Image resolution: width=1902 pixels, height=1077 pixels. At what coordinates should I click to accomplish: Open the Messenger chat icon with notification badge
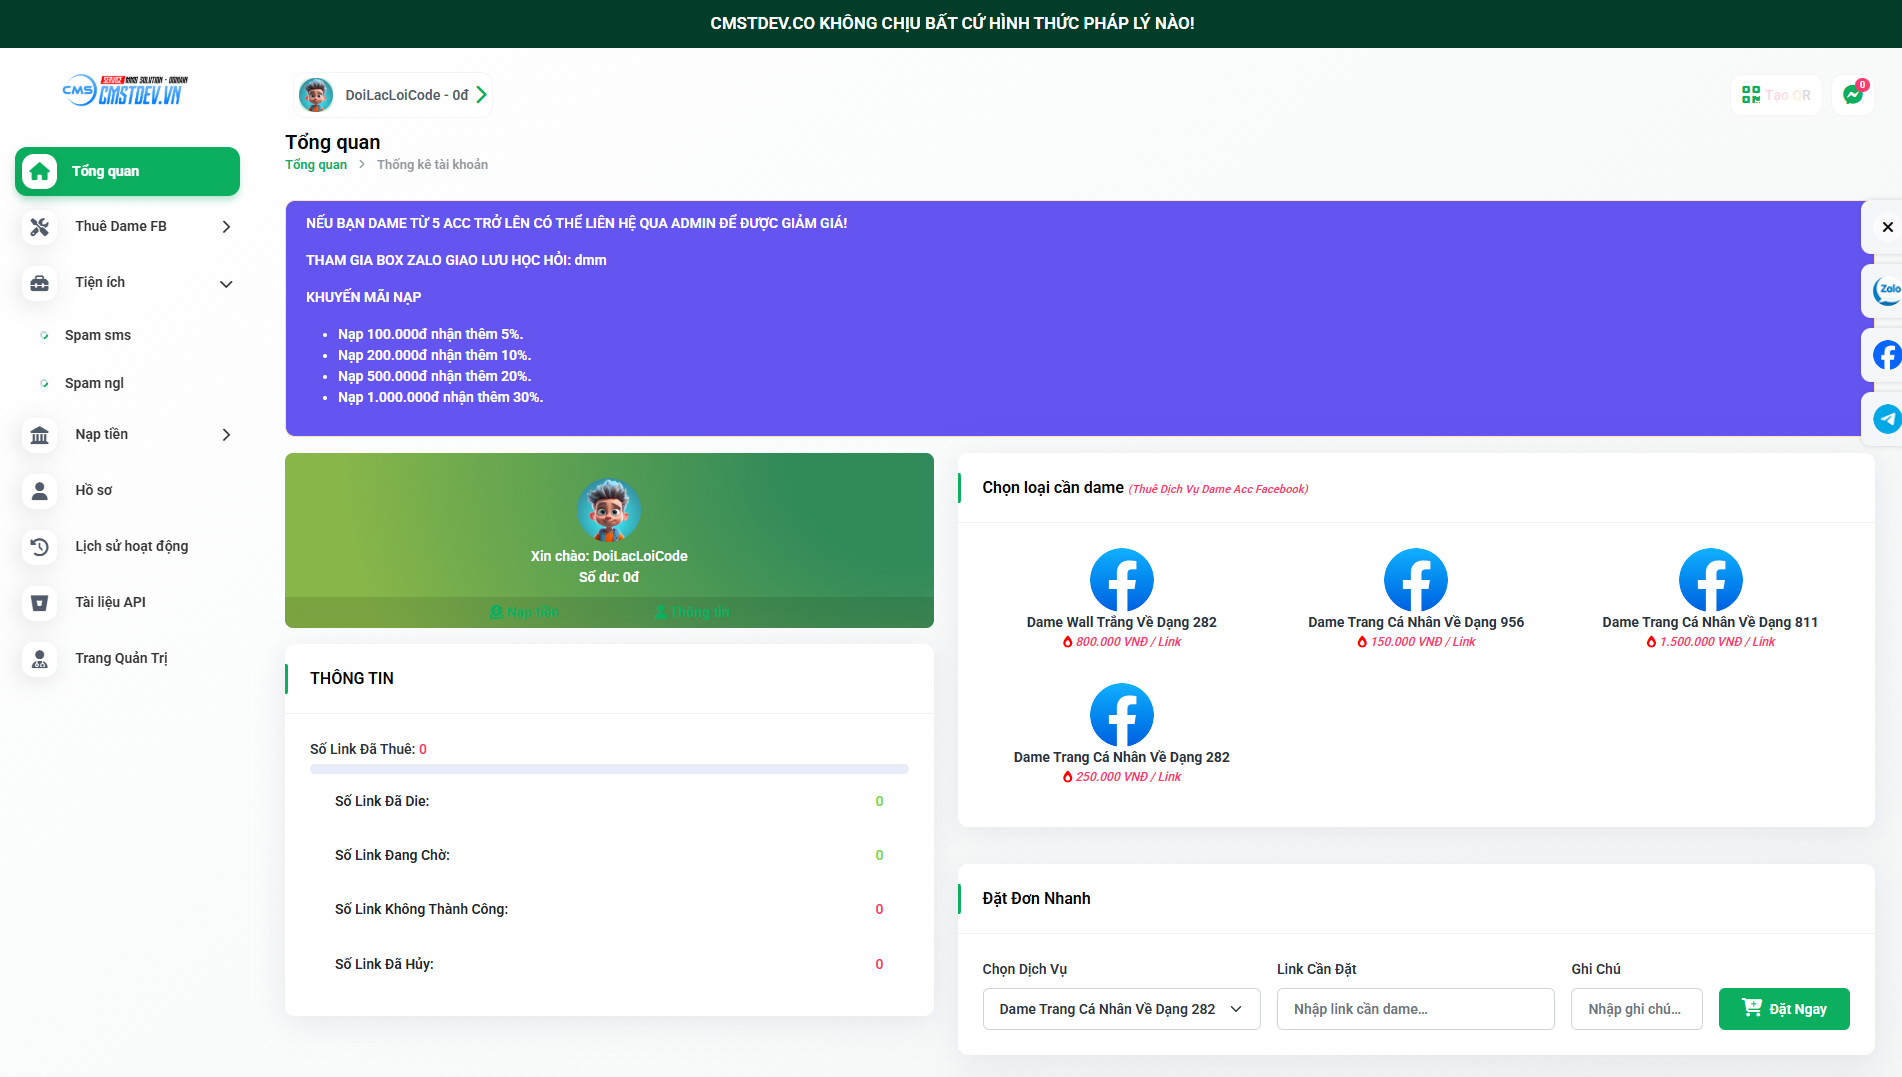click(x=1853, y=94)
